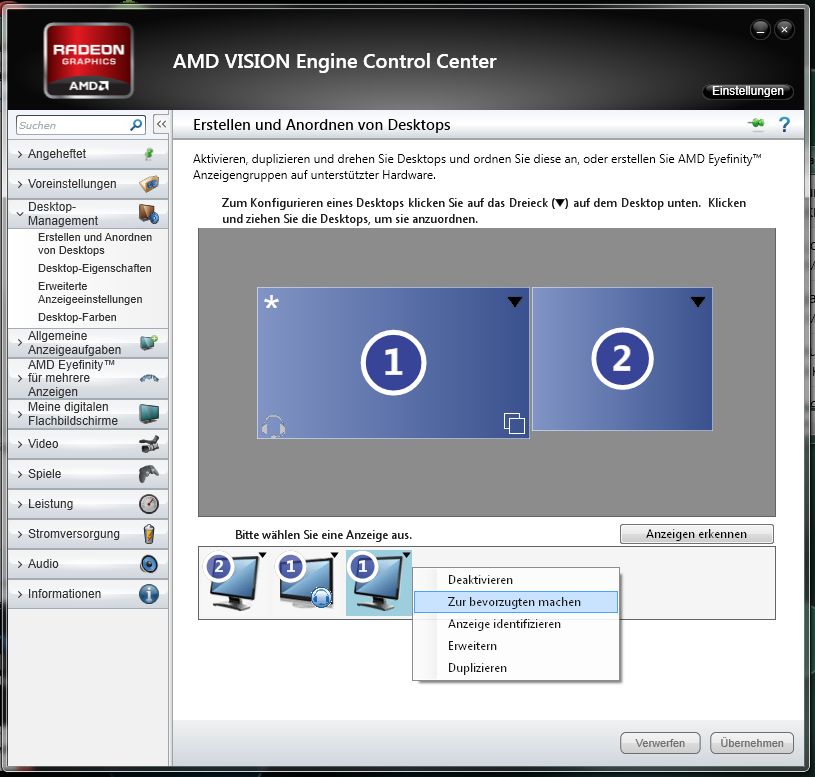Click the headphone icon on desktop 1
The image size is (815, 777).
tap(273, 426)
